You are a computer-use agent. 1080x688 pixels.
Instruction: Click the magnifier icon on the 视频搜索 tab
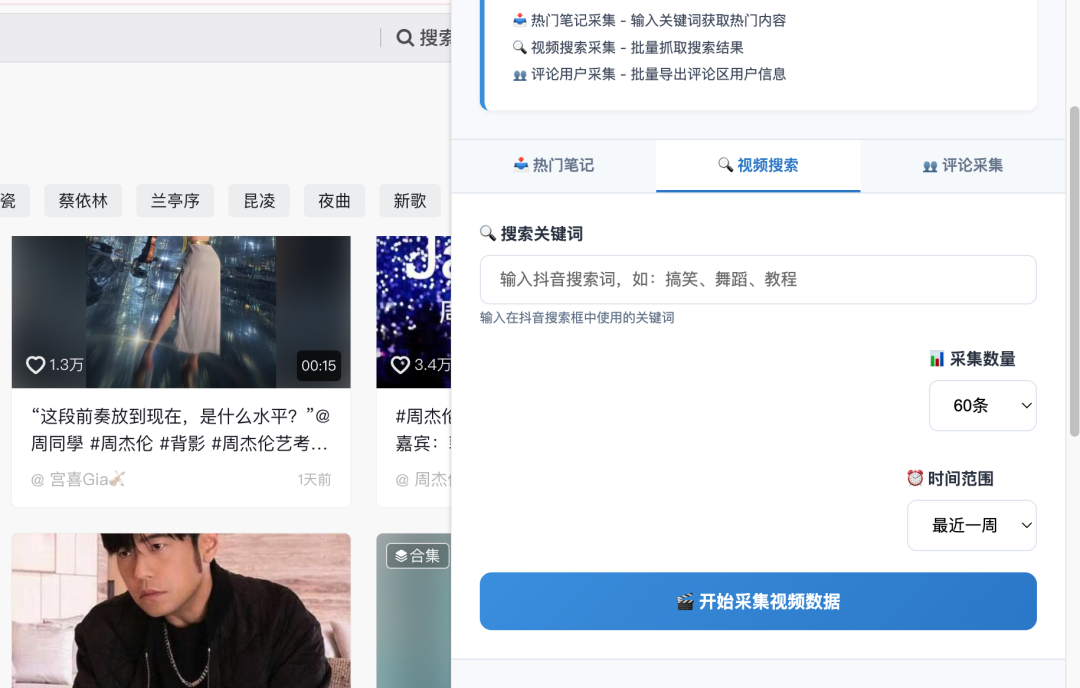click(725, 165)
